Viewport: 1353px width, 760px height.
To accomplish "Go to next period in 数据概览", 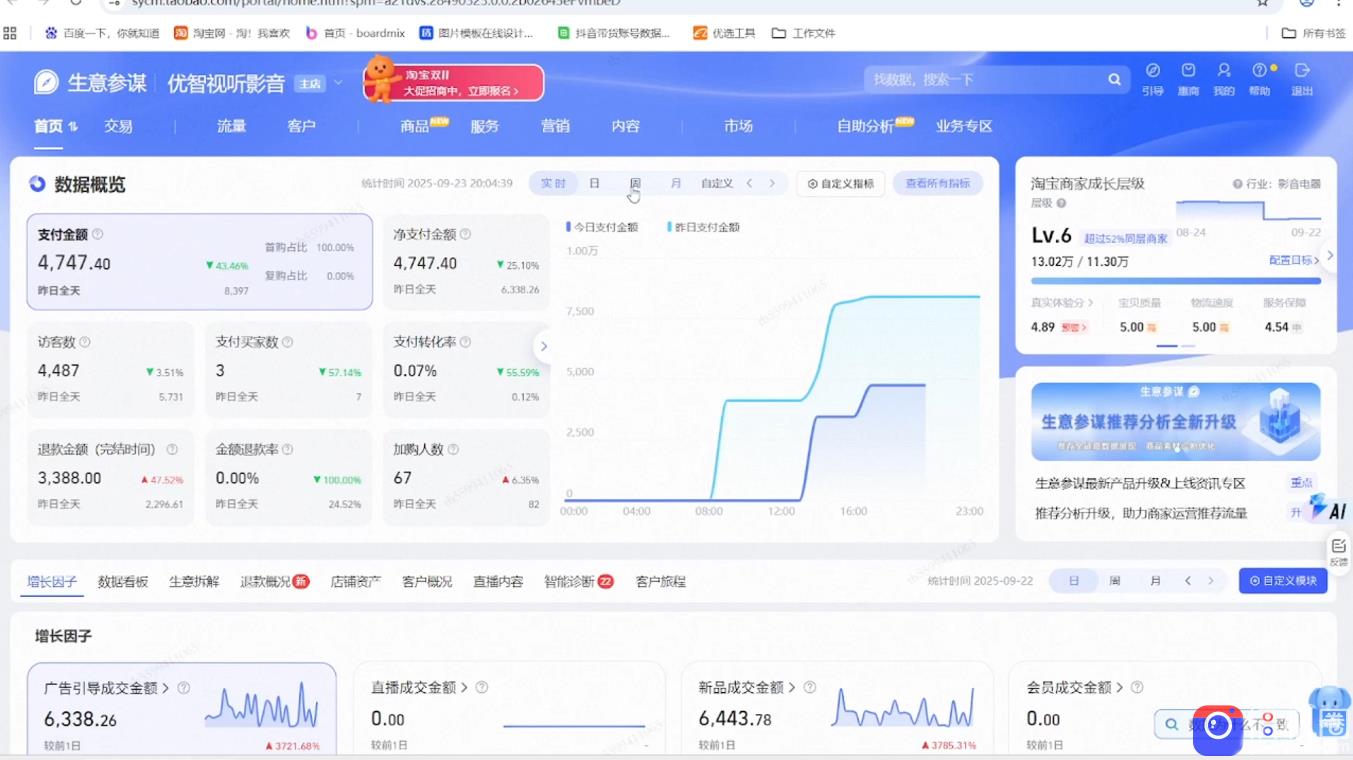I will tap(772, 184).
